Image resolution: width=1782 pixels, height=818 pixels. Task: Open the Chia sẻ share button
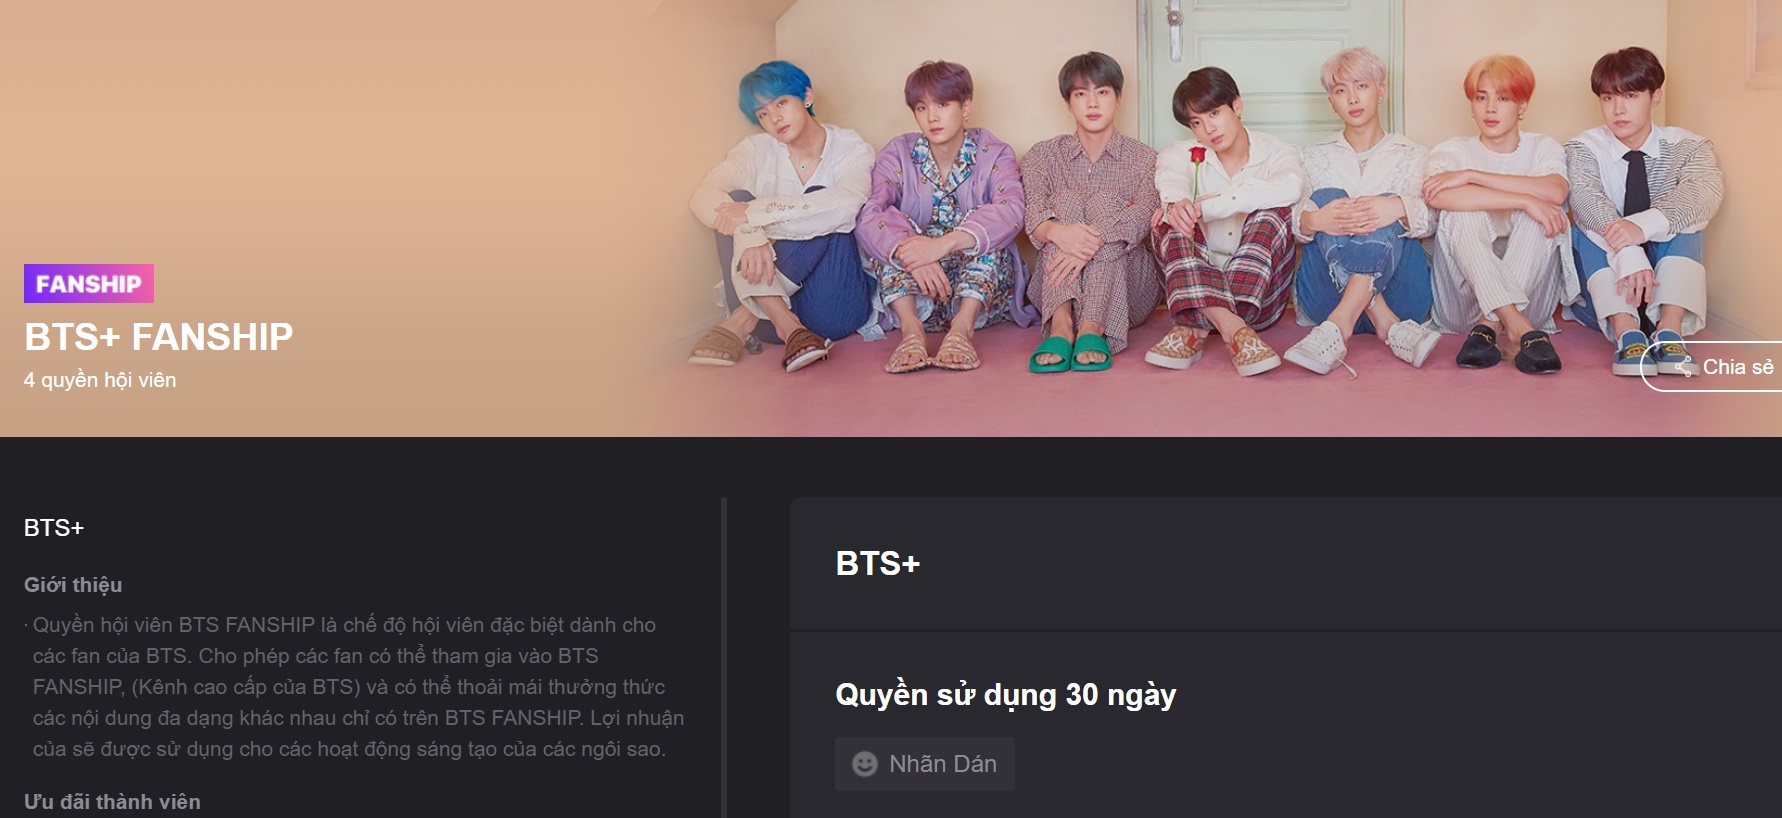click(1711, 367)
